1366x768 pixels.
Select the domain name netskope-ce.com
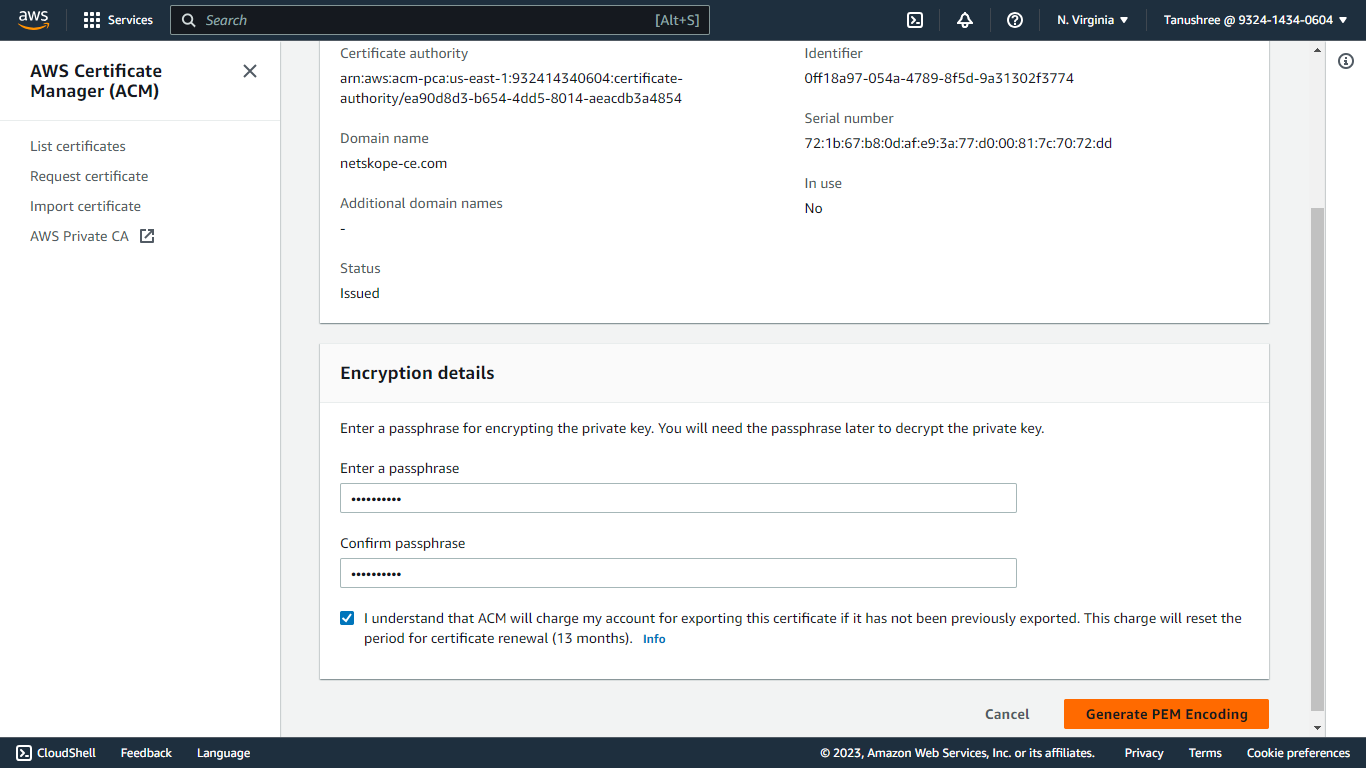393,163
